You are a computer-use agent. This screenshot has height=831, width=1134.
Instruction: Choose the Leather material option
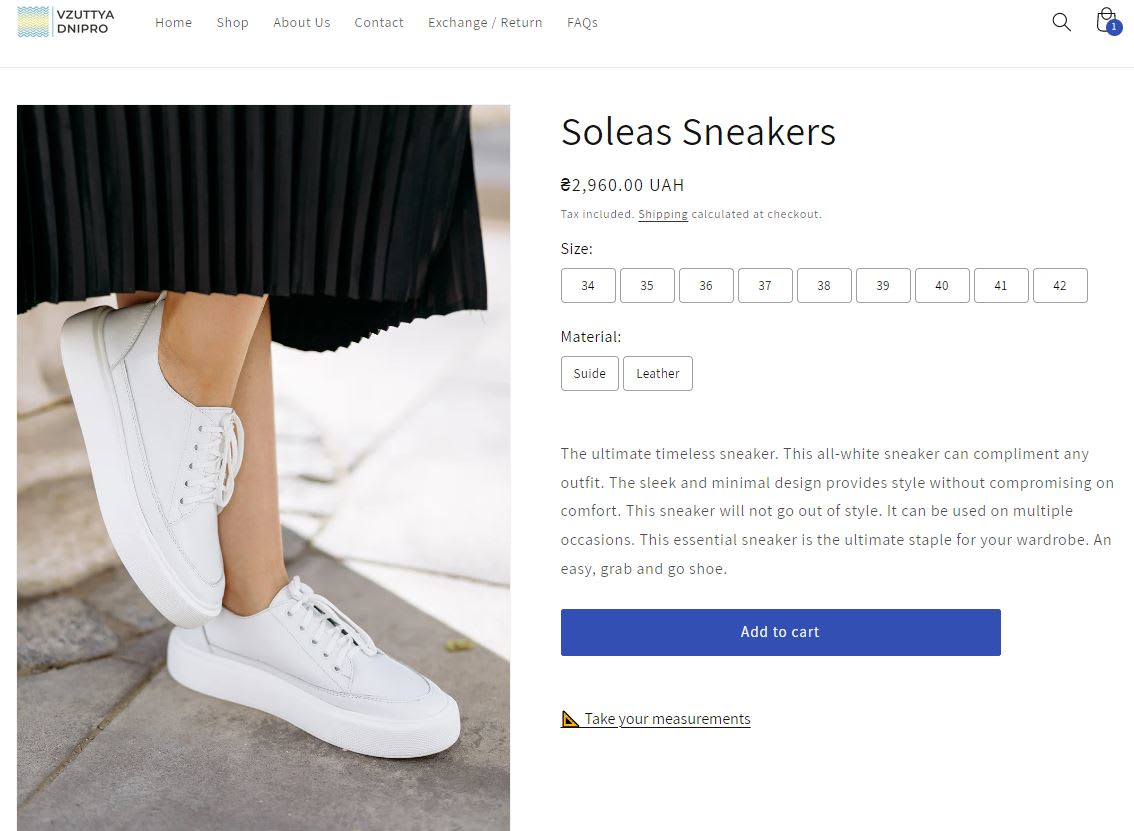(658, 373)
